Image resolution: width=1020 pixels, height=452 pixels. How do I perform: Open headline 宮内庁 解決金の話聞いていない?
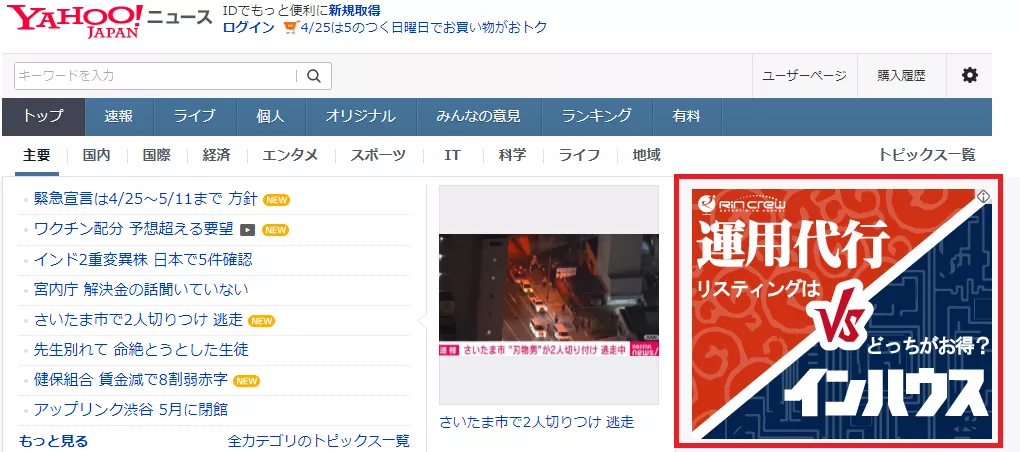141,289
